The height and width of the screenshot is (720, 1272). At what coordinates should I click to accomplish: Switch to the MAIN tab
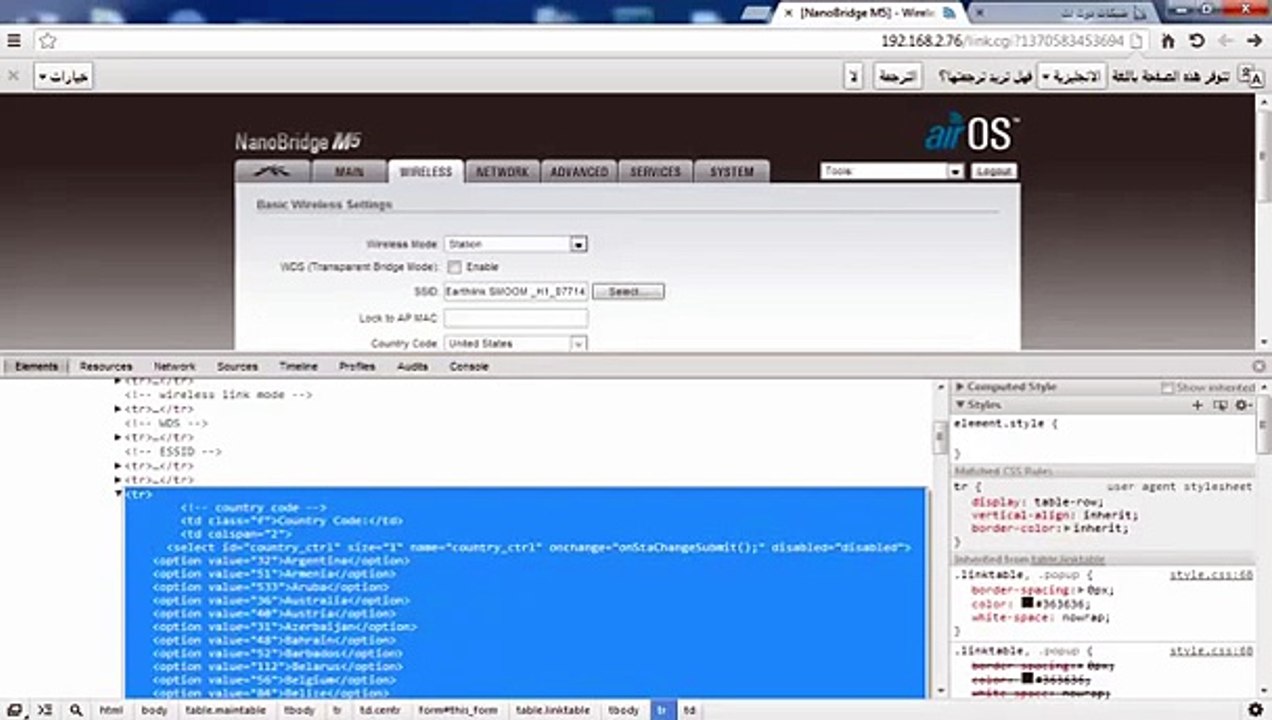(349, 172)
